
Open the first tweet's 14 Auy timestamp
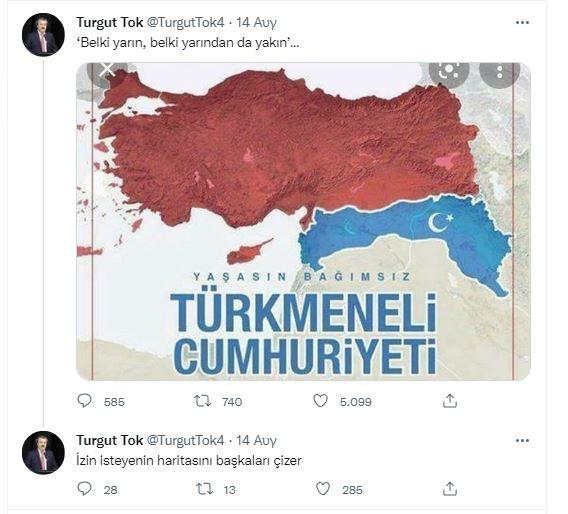[x=256, y=22]
